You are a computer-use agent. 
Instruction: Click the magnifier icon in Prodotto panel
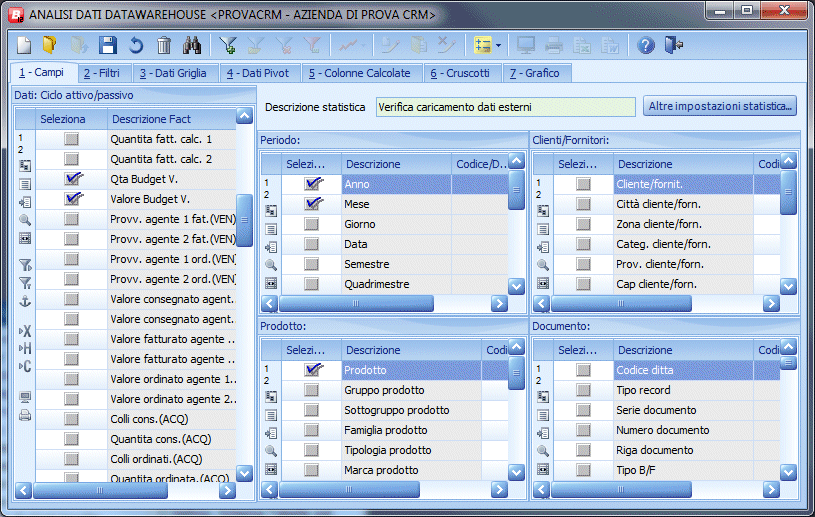click(x=271, y=451)
